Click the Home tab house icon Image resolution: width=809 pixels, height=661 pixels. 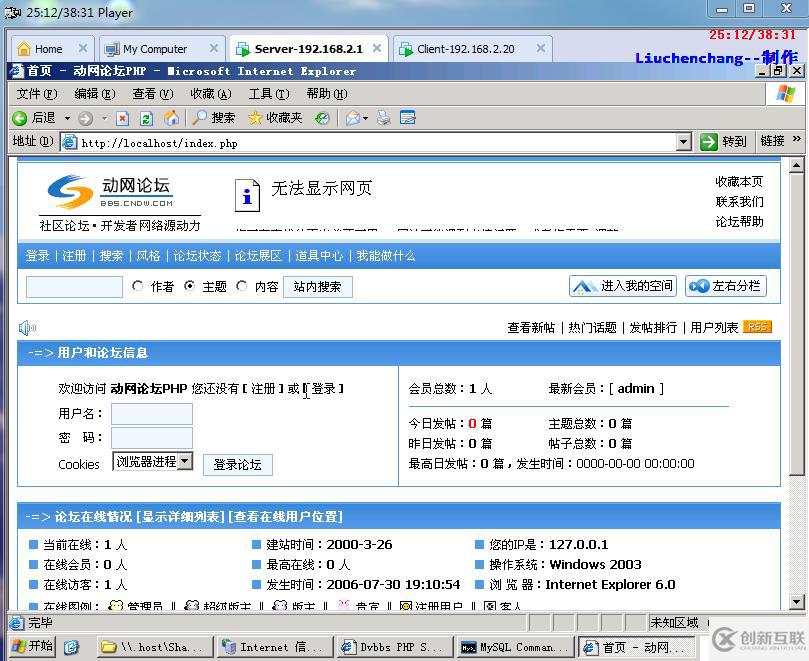coord(24,49)
